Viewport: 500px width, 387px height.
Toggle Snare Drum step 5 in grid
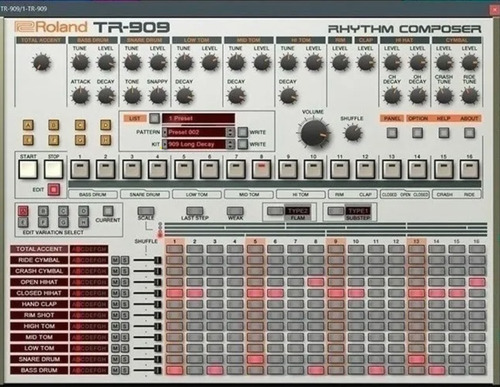pos(255,359)
